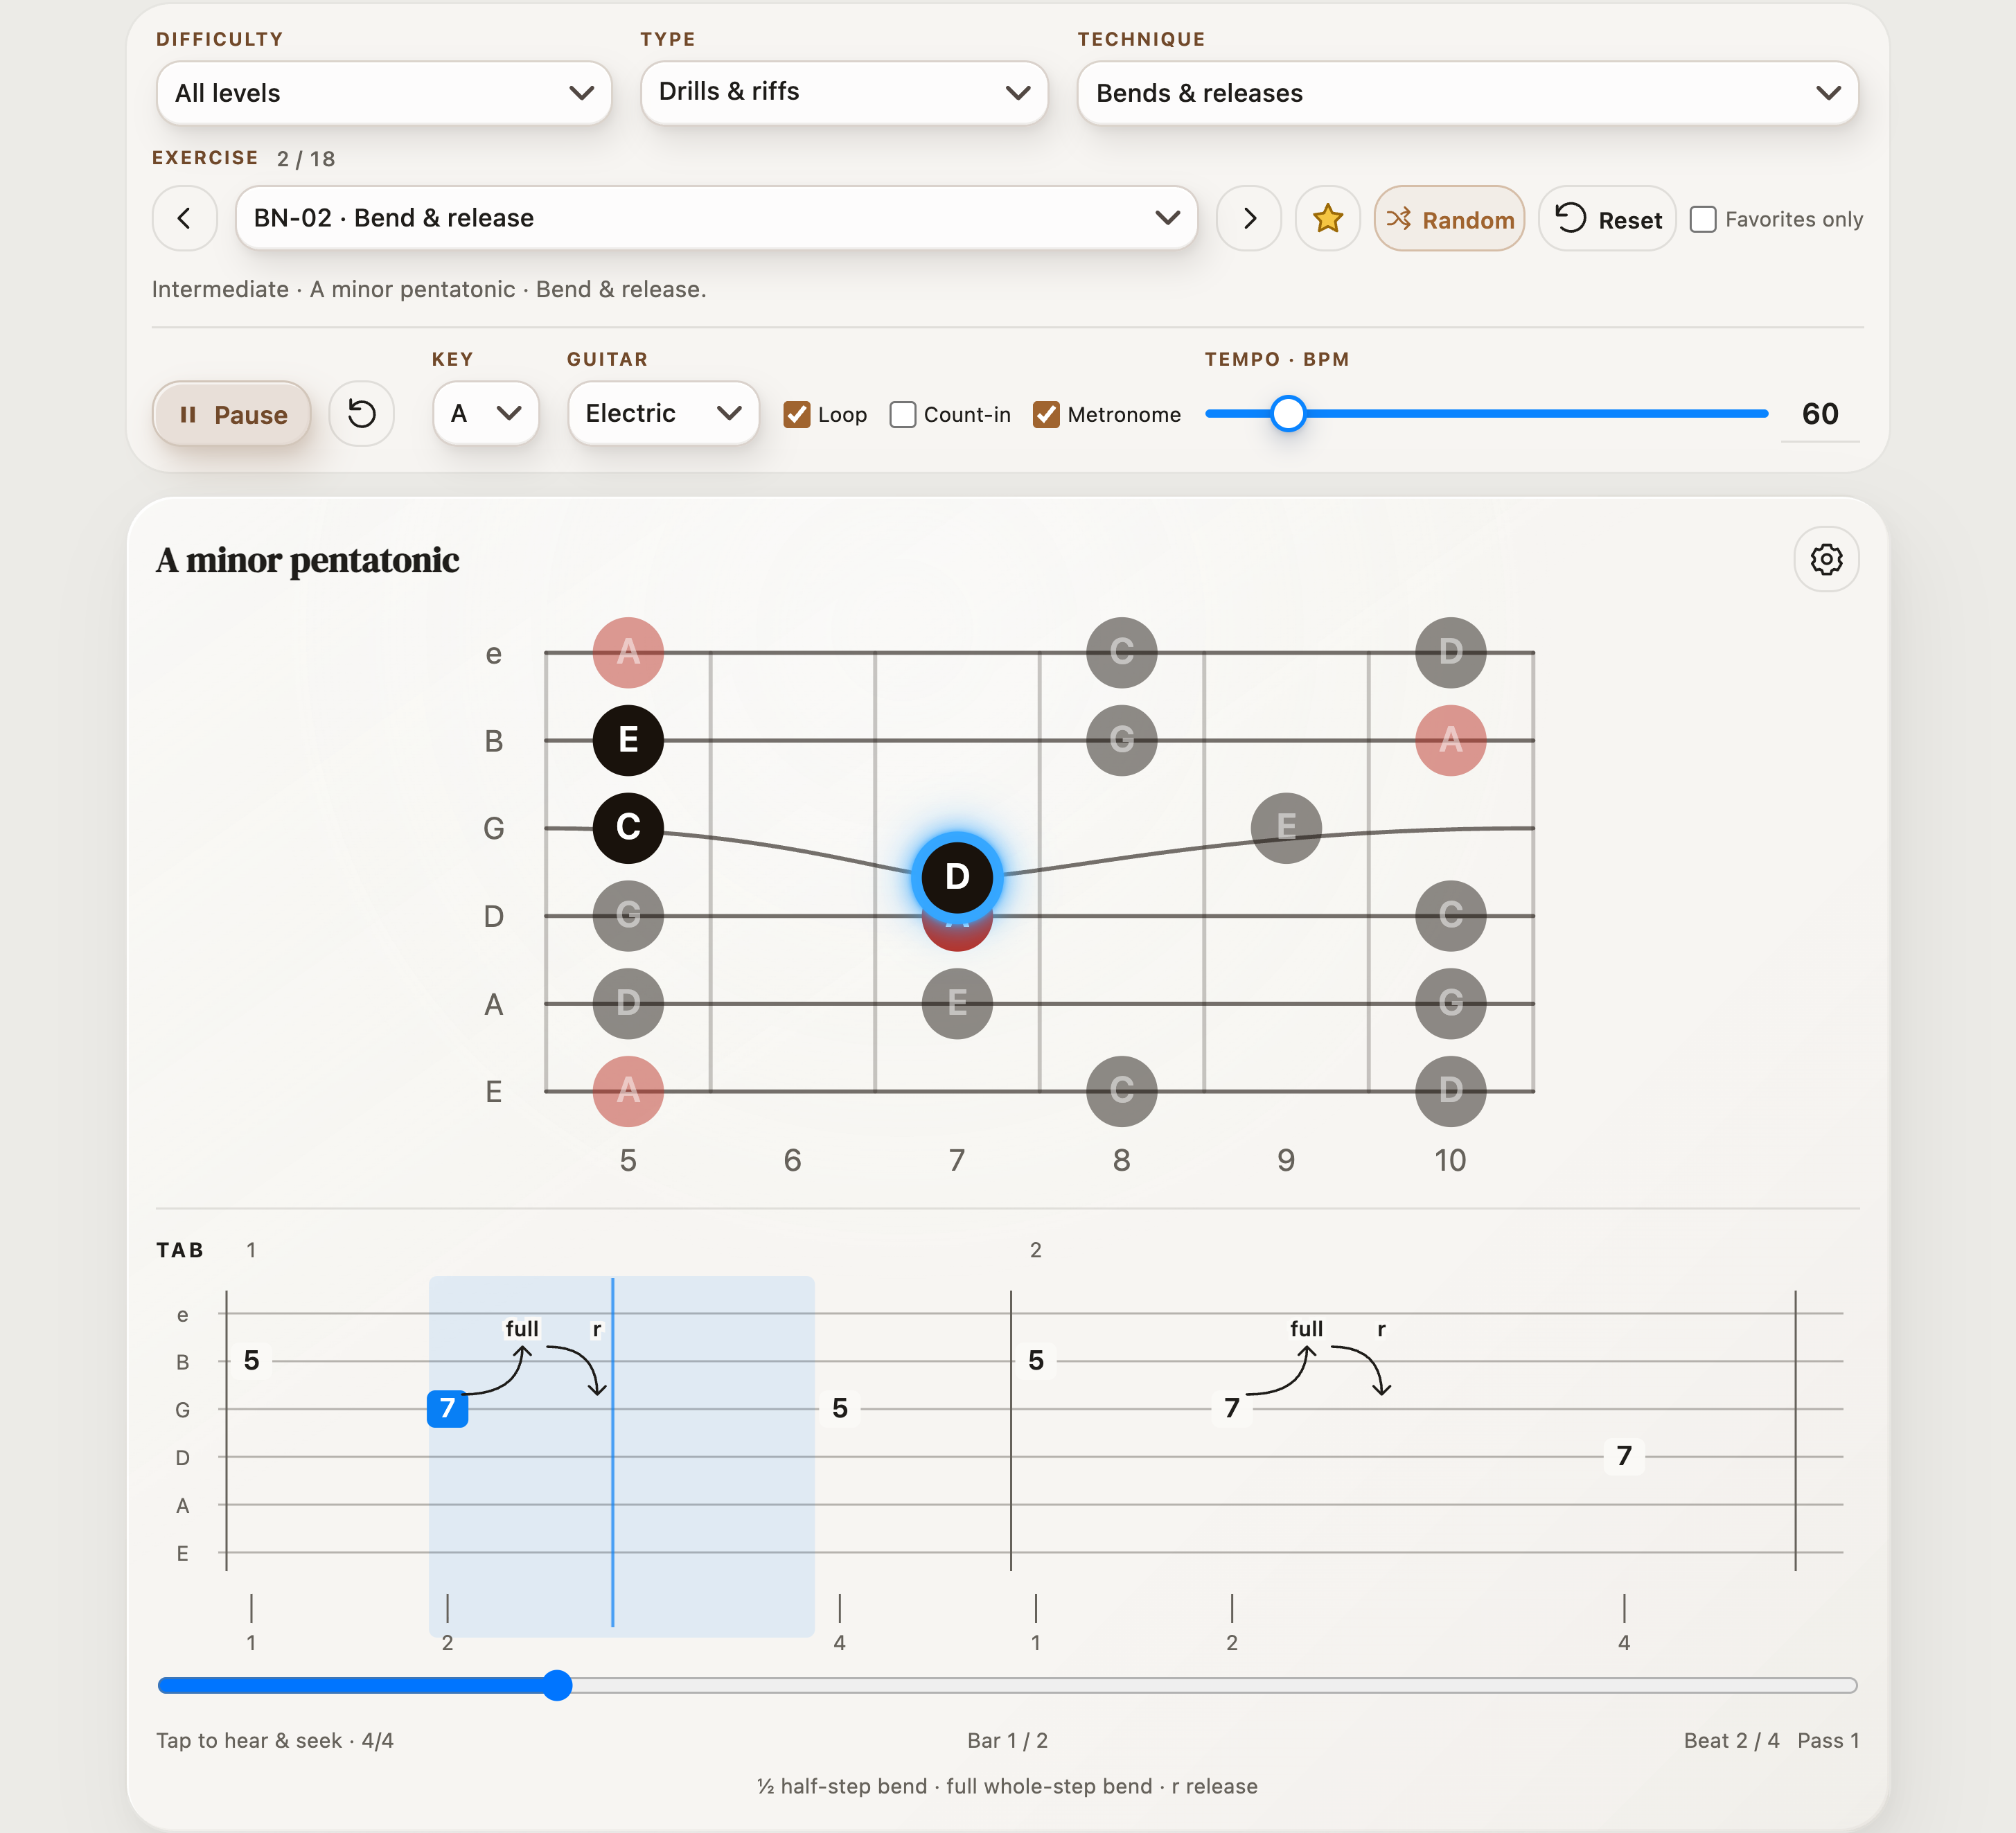This screenshot has width=2016, height=1833.
Task: Expand the BN-02 exercise selector
Action: 716,218
